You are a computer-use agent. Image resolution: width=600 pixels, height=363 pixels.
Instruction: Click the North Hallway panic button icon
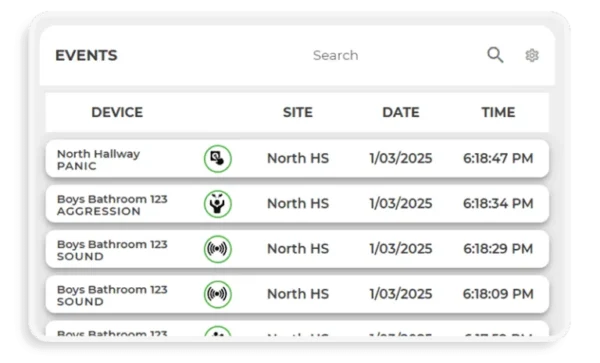click(218, 158)
